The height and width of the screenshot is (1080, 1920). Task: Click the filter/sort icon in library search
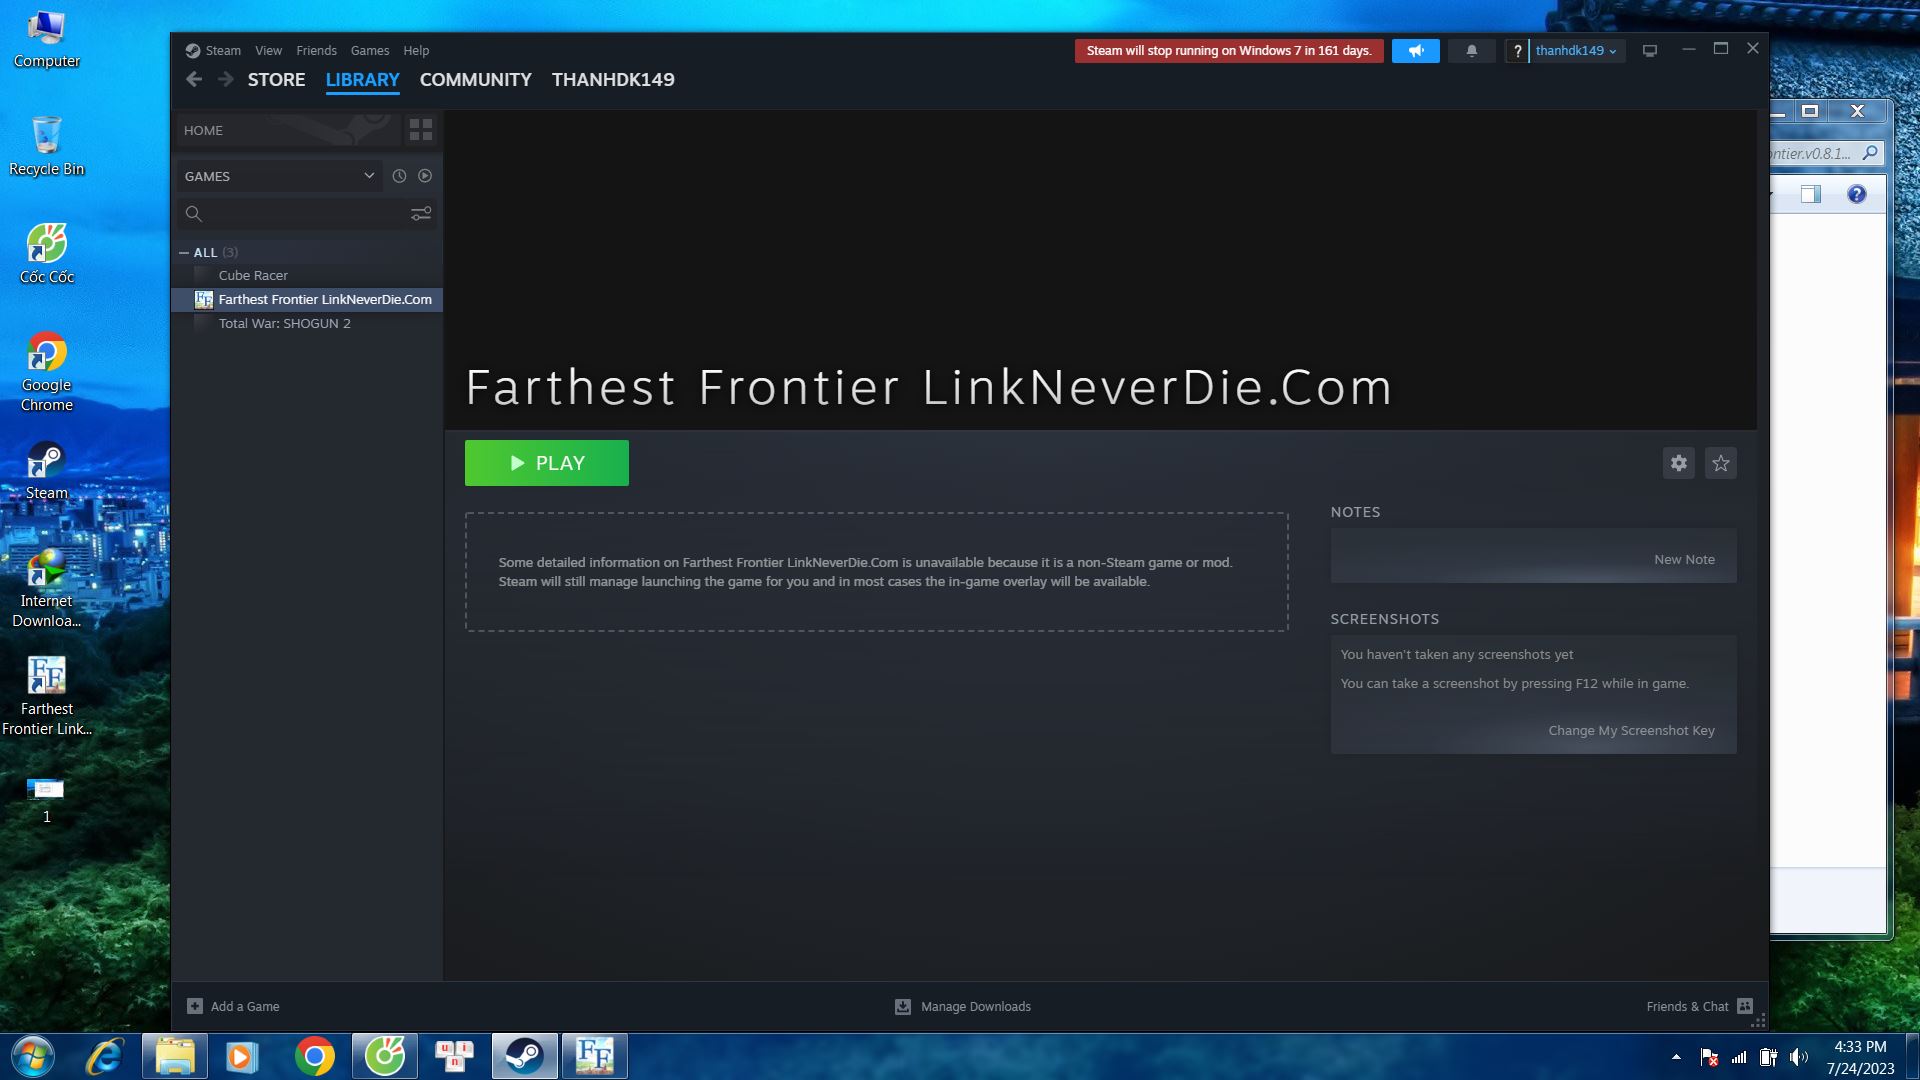click(421, 212)
